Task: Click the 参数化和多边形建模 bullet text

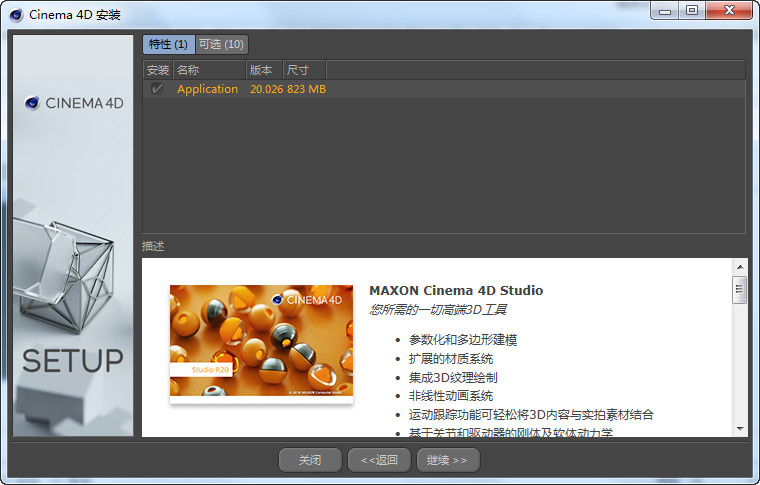Action: point(463,340)
